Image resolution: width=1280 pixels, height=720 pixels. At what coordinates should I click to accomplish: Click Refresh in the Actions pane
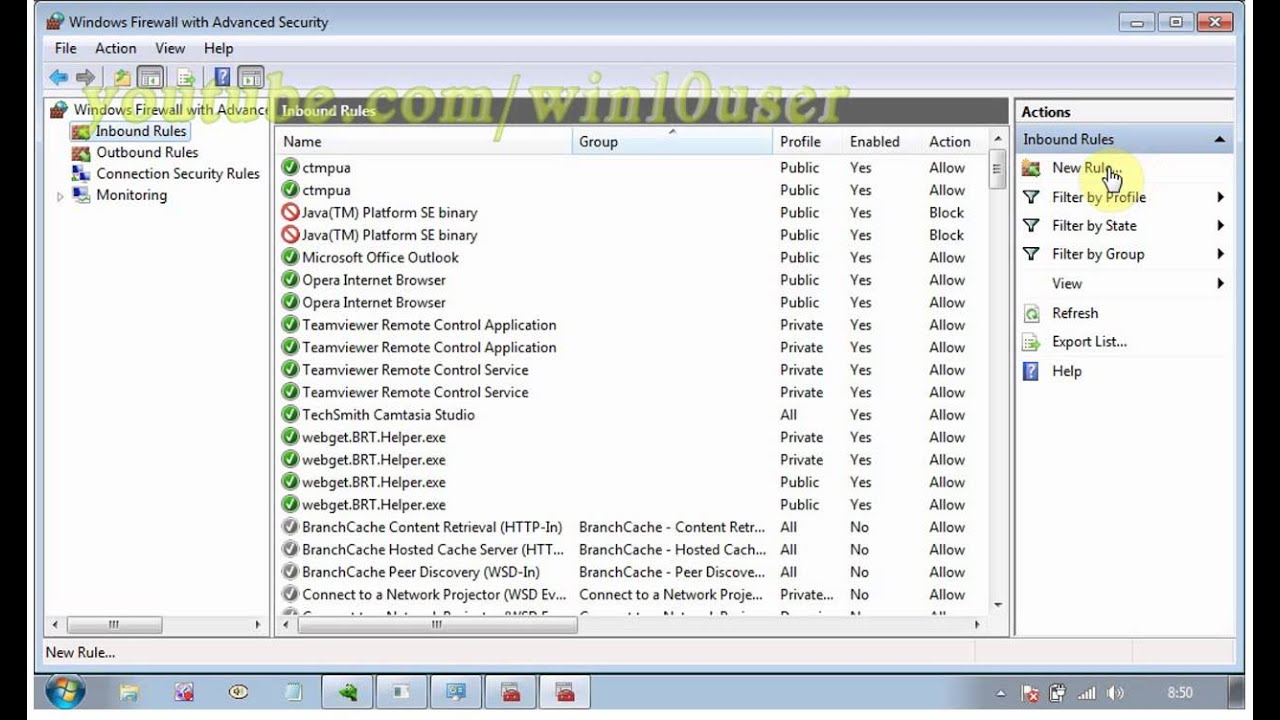click(1075, 313)
